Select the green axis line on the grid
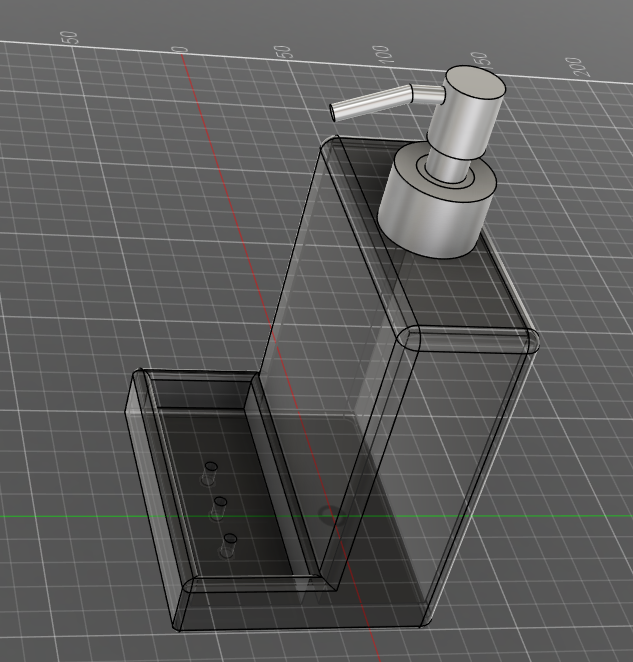The image size is (633, 662). click(x=316, y=516)
